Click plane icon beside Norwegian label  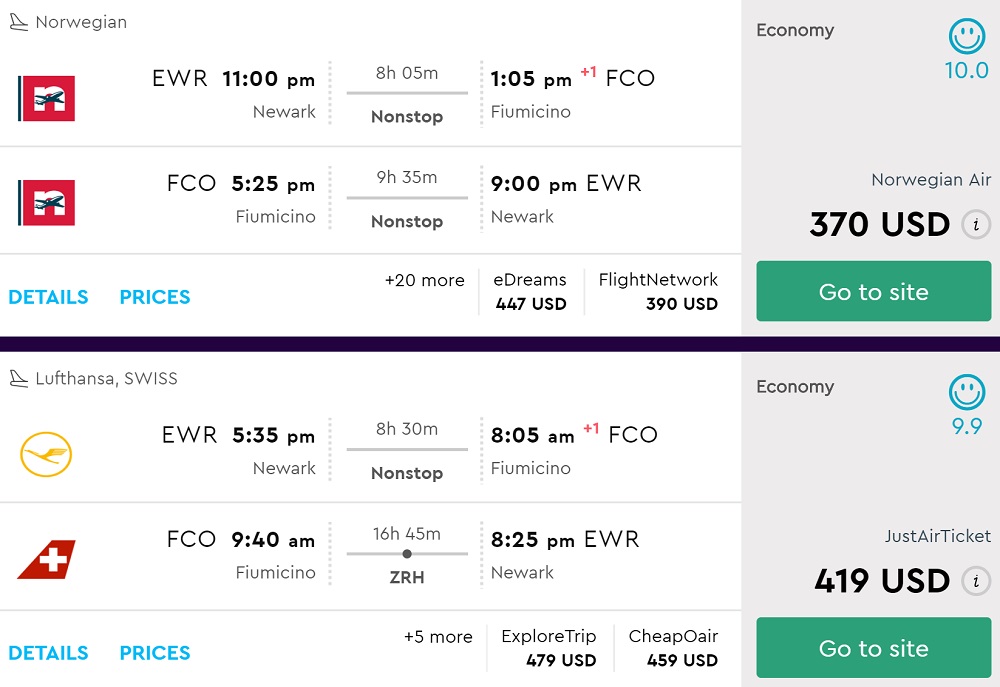pyautogui.click(x=18, y=22)
